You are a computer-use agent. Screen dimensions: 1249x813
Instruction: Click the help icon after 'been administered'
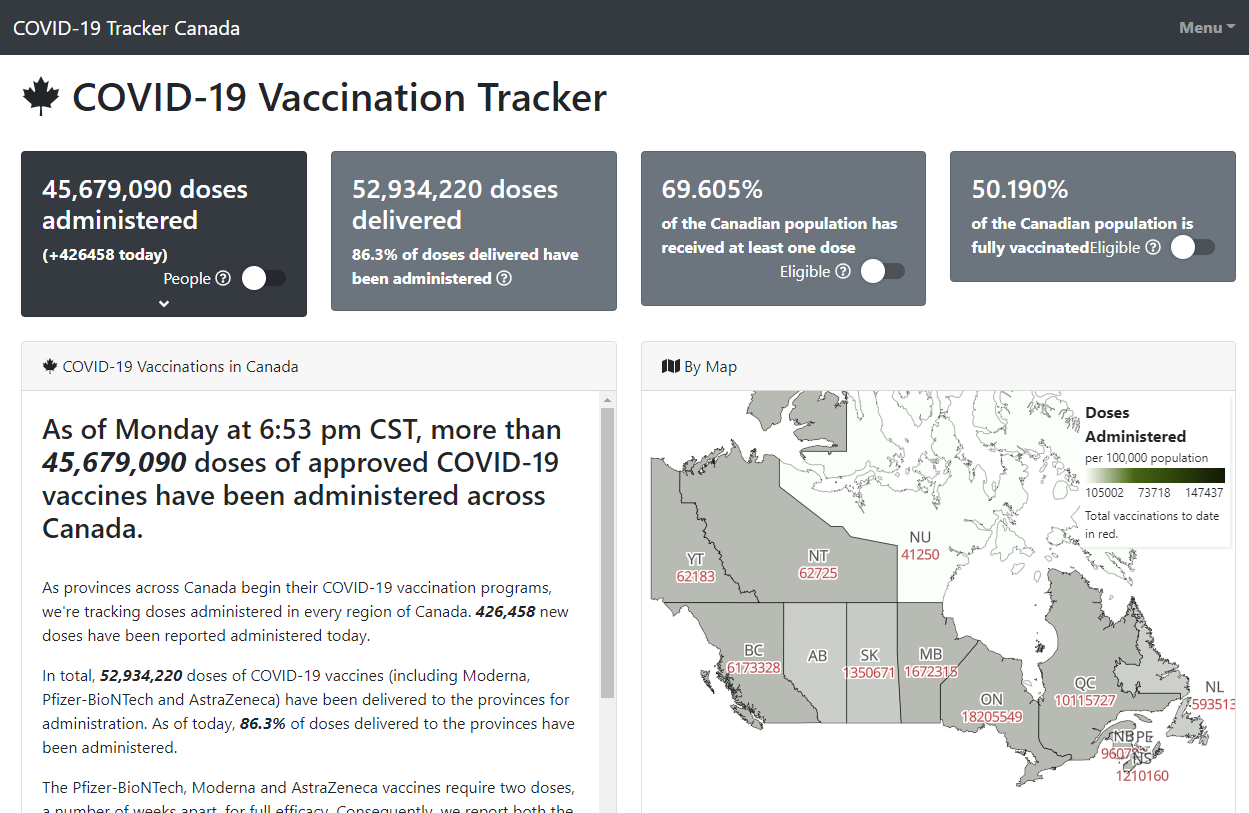tap(504, 278)
